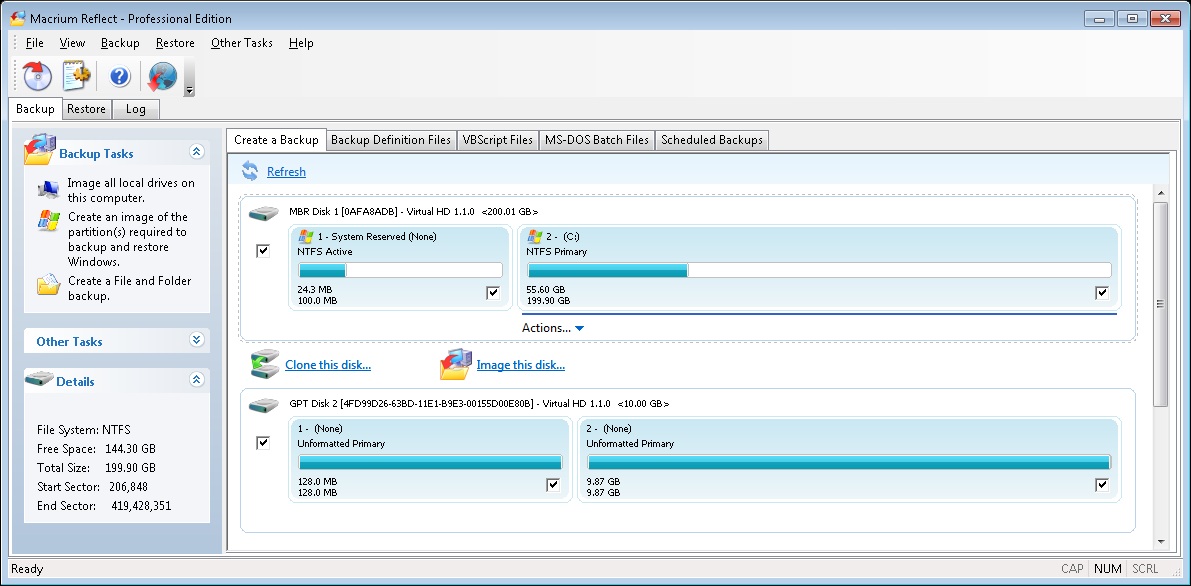Click the NUM status bar indicator
The image size is (1191, 586).
point(1105,569)
